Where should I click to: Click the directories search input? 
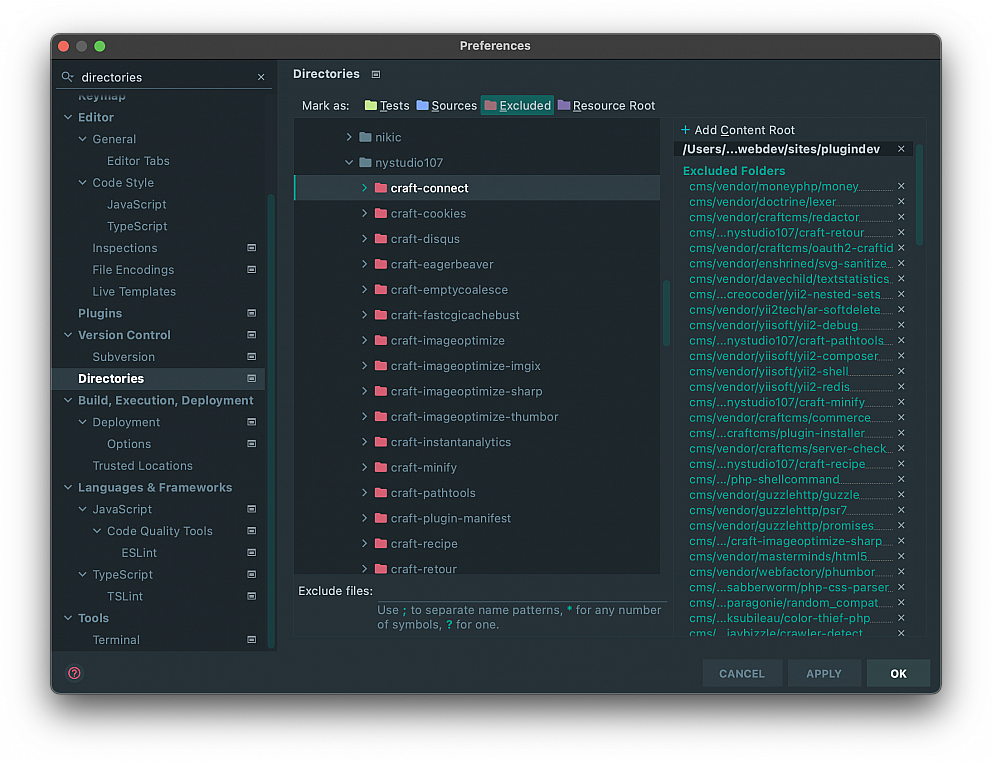point(166,77)
